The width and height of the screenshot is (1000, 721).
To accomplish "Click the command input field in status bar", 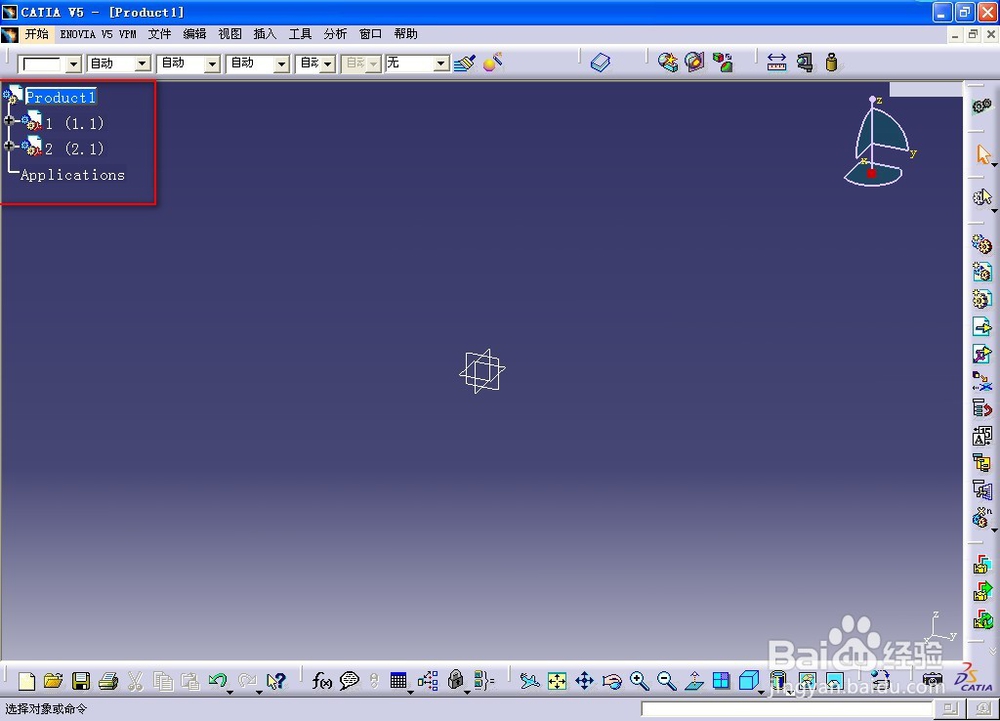I will [787, 709].
